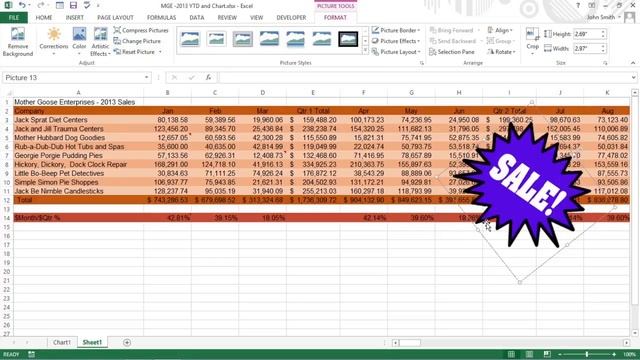
Task: Click column header E
Action: tap(313, 93)
